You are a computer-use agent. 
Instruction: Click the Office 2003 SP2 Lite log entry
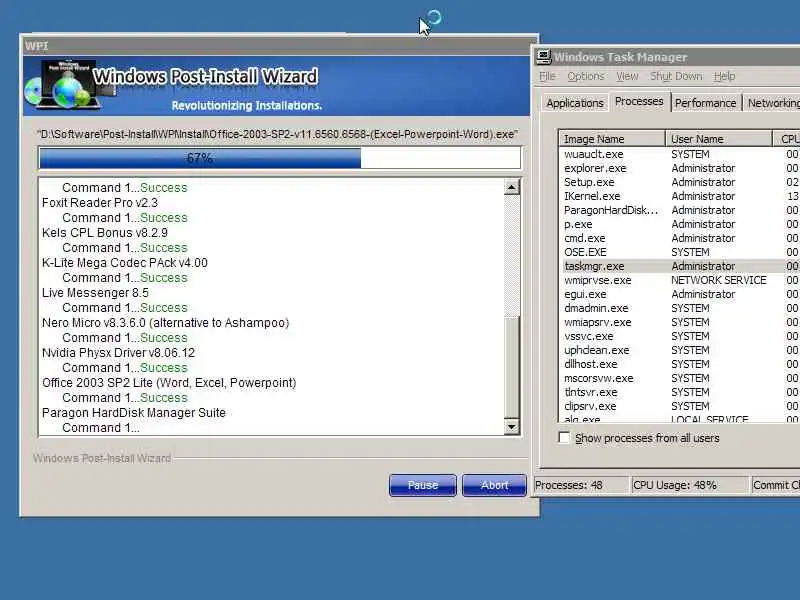[x=169, y=383]
